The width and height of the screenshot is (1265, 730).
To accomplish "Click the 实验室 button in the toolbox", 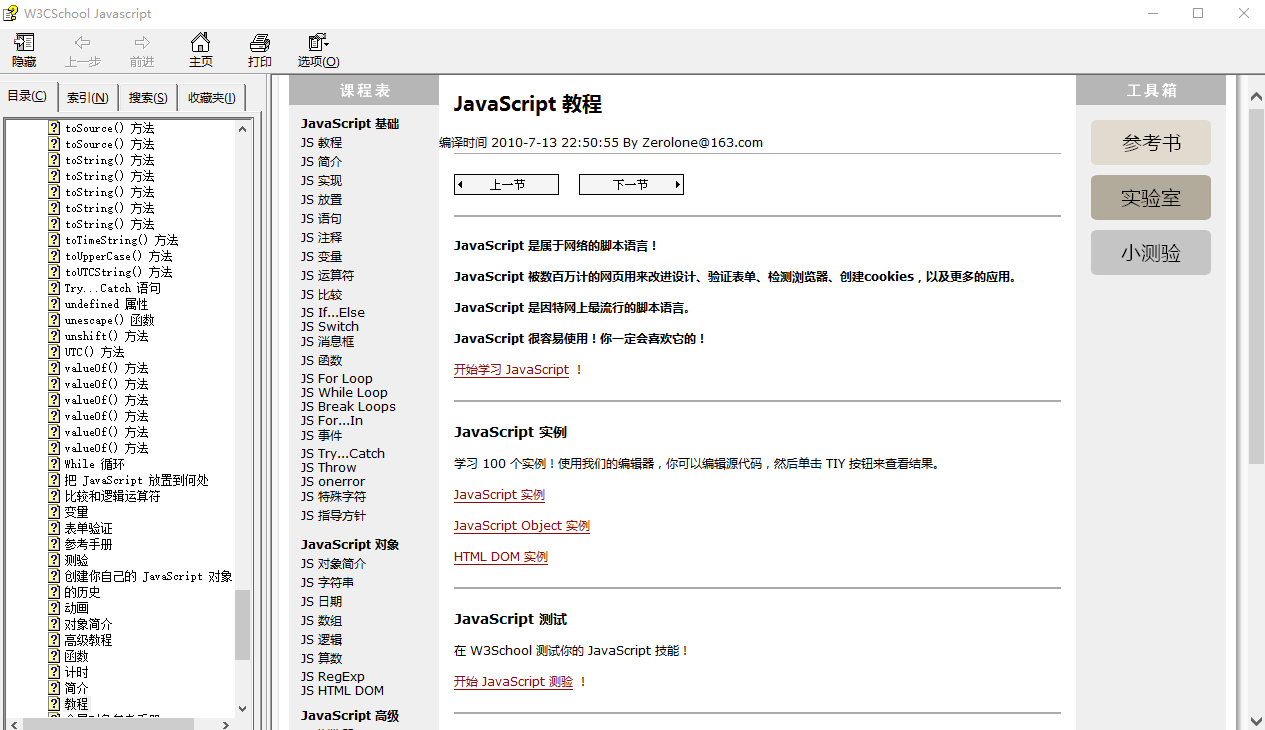I will [x=1150, y=197].
